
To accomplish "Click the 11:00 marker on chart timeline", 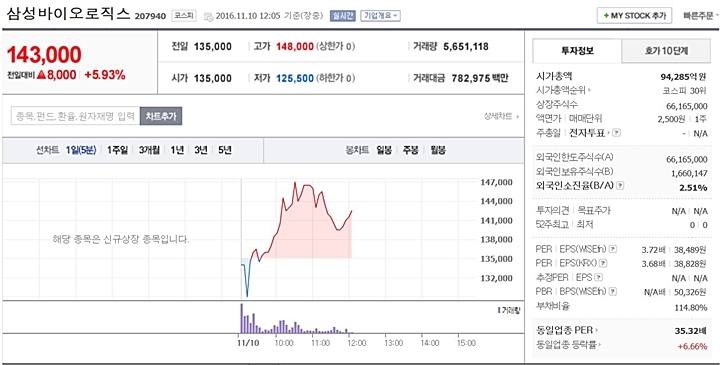I will coord(321,343).
